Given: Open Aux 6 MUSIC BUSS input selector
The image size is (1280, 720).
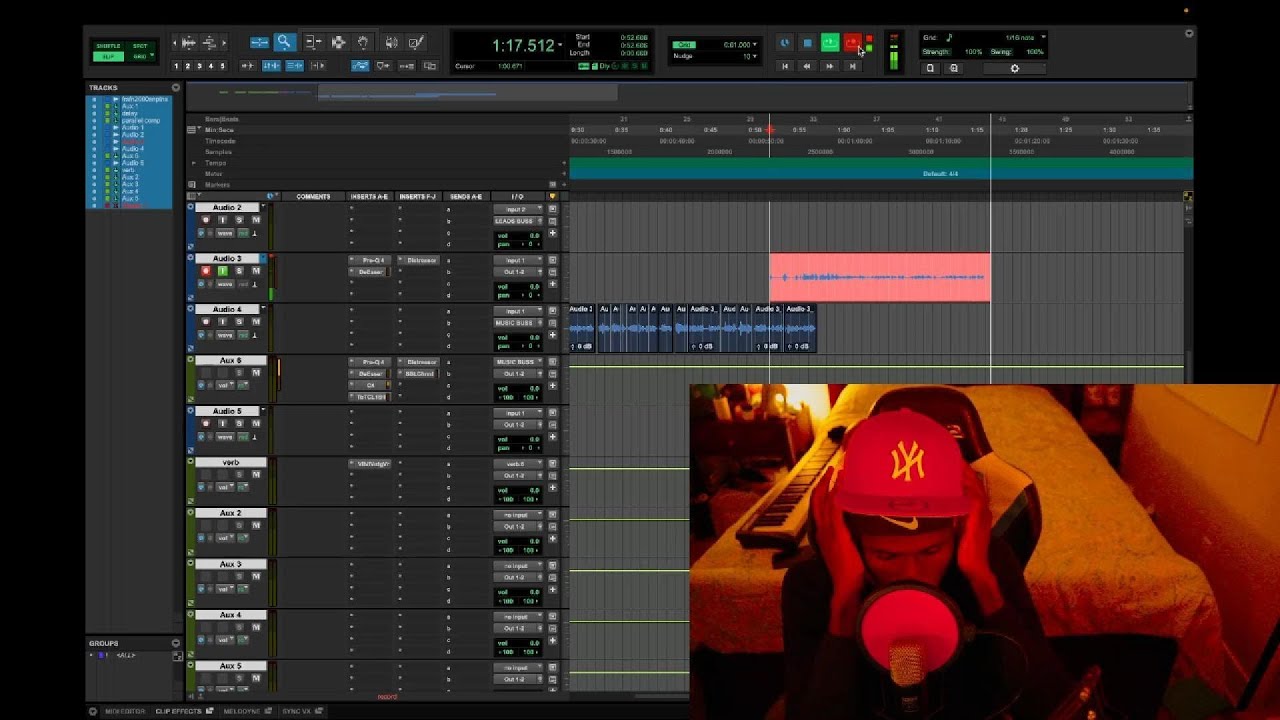Looking at the screenshot, I should tap(518, 362).
